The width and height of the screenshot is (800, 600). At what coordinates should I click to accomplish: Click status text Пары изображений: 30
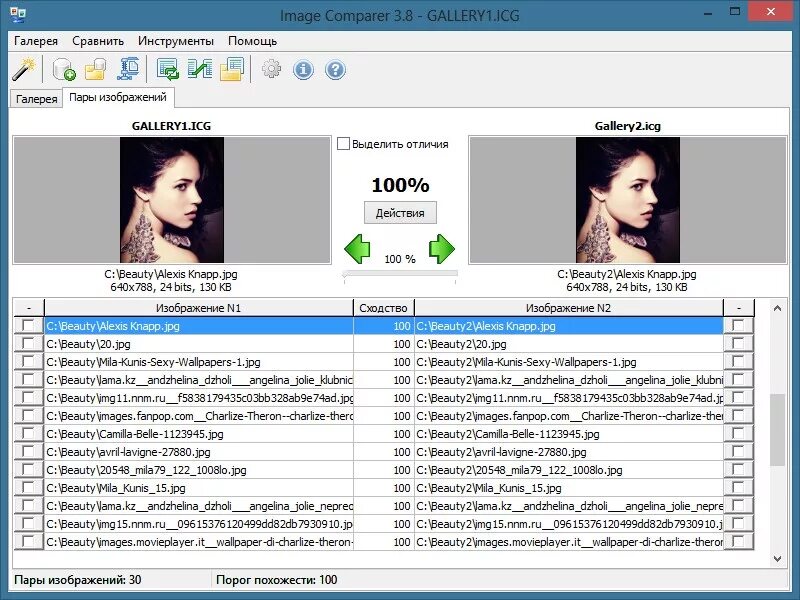78,580
